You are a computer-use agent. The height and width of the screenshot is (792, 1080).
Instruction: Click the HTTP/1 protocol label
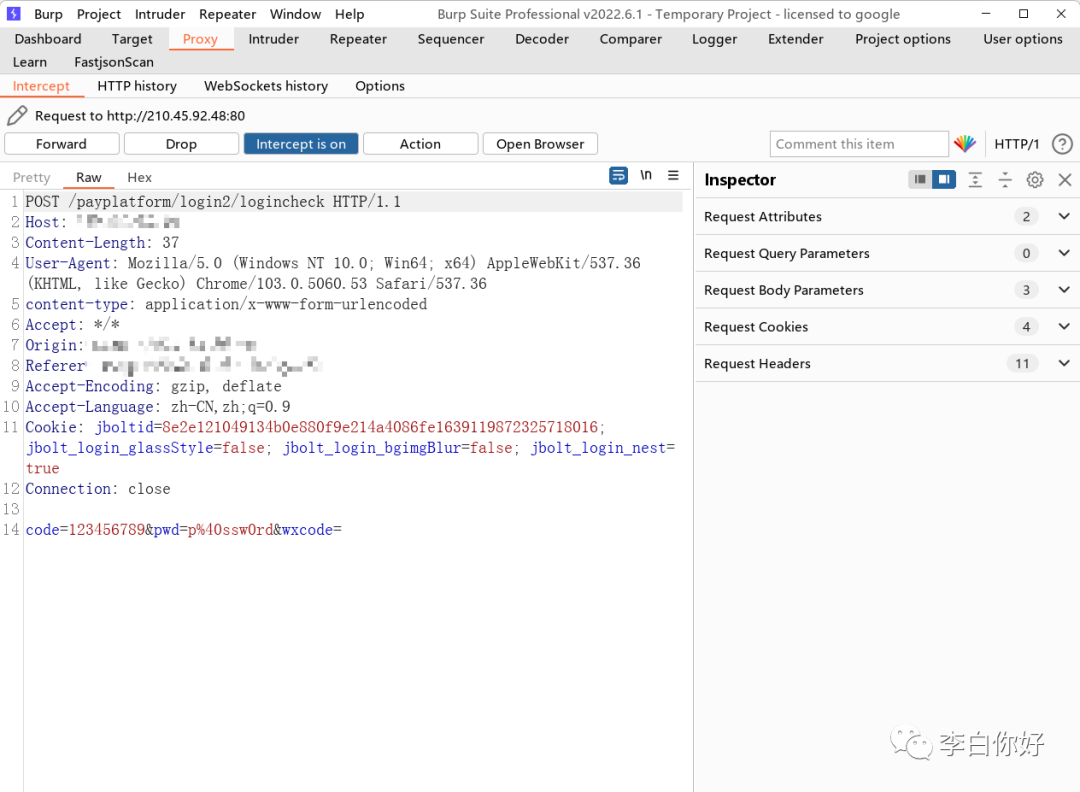pos(1016,144)
